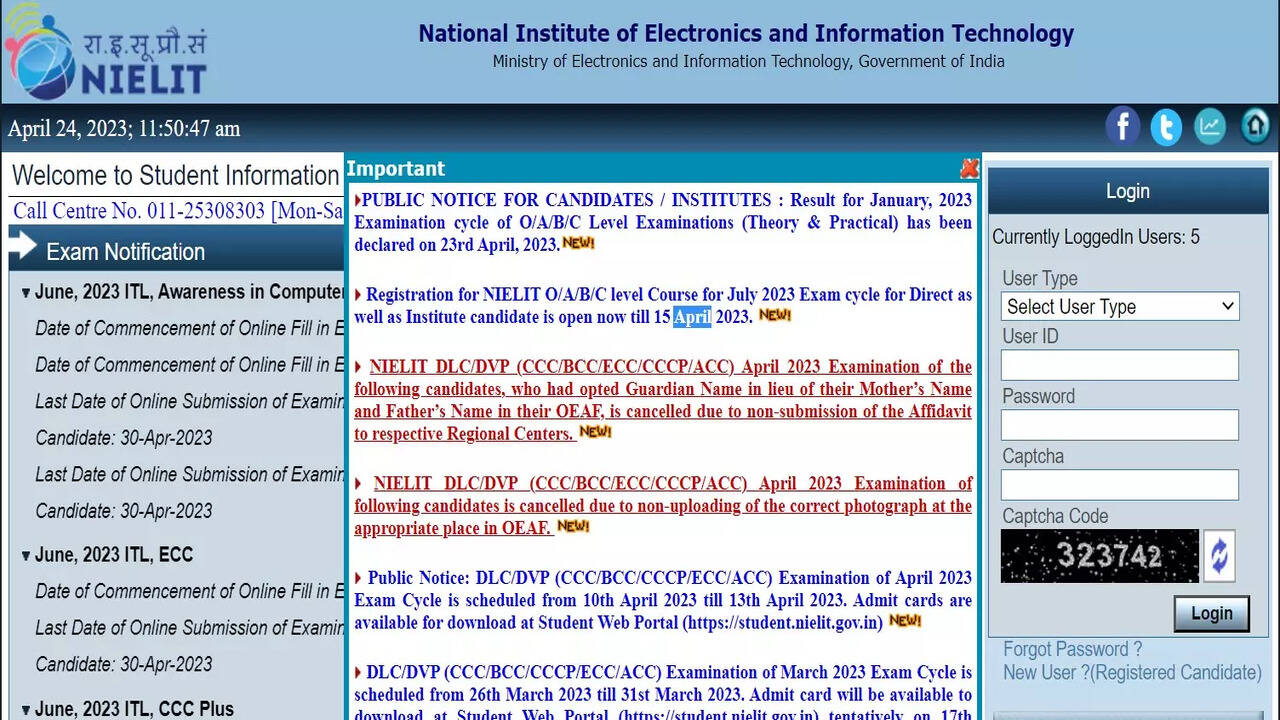
Task: Open the Select User Type dropdown
Action: pos(1119,306)
